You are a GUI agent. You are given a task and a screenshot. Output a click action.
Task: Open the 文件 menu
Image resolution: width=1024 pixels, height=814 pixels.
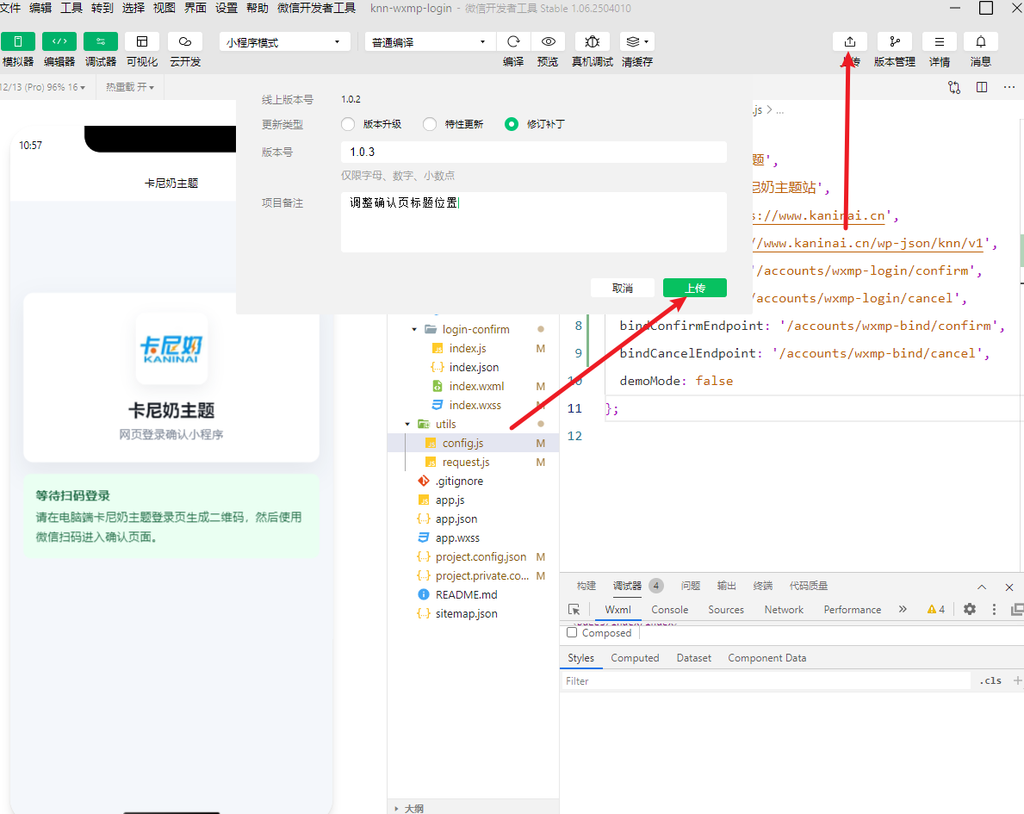coord(10,8)
